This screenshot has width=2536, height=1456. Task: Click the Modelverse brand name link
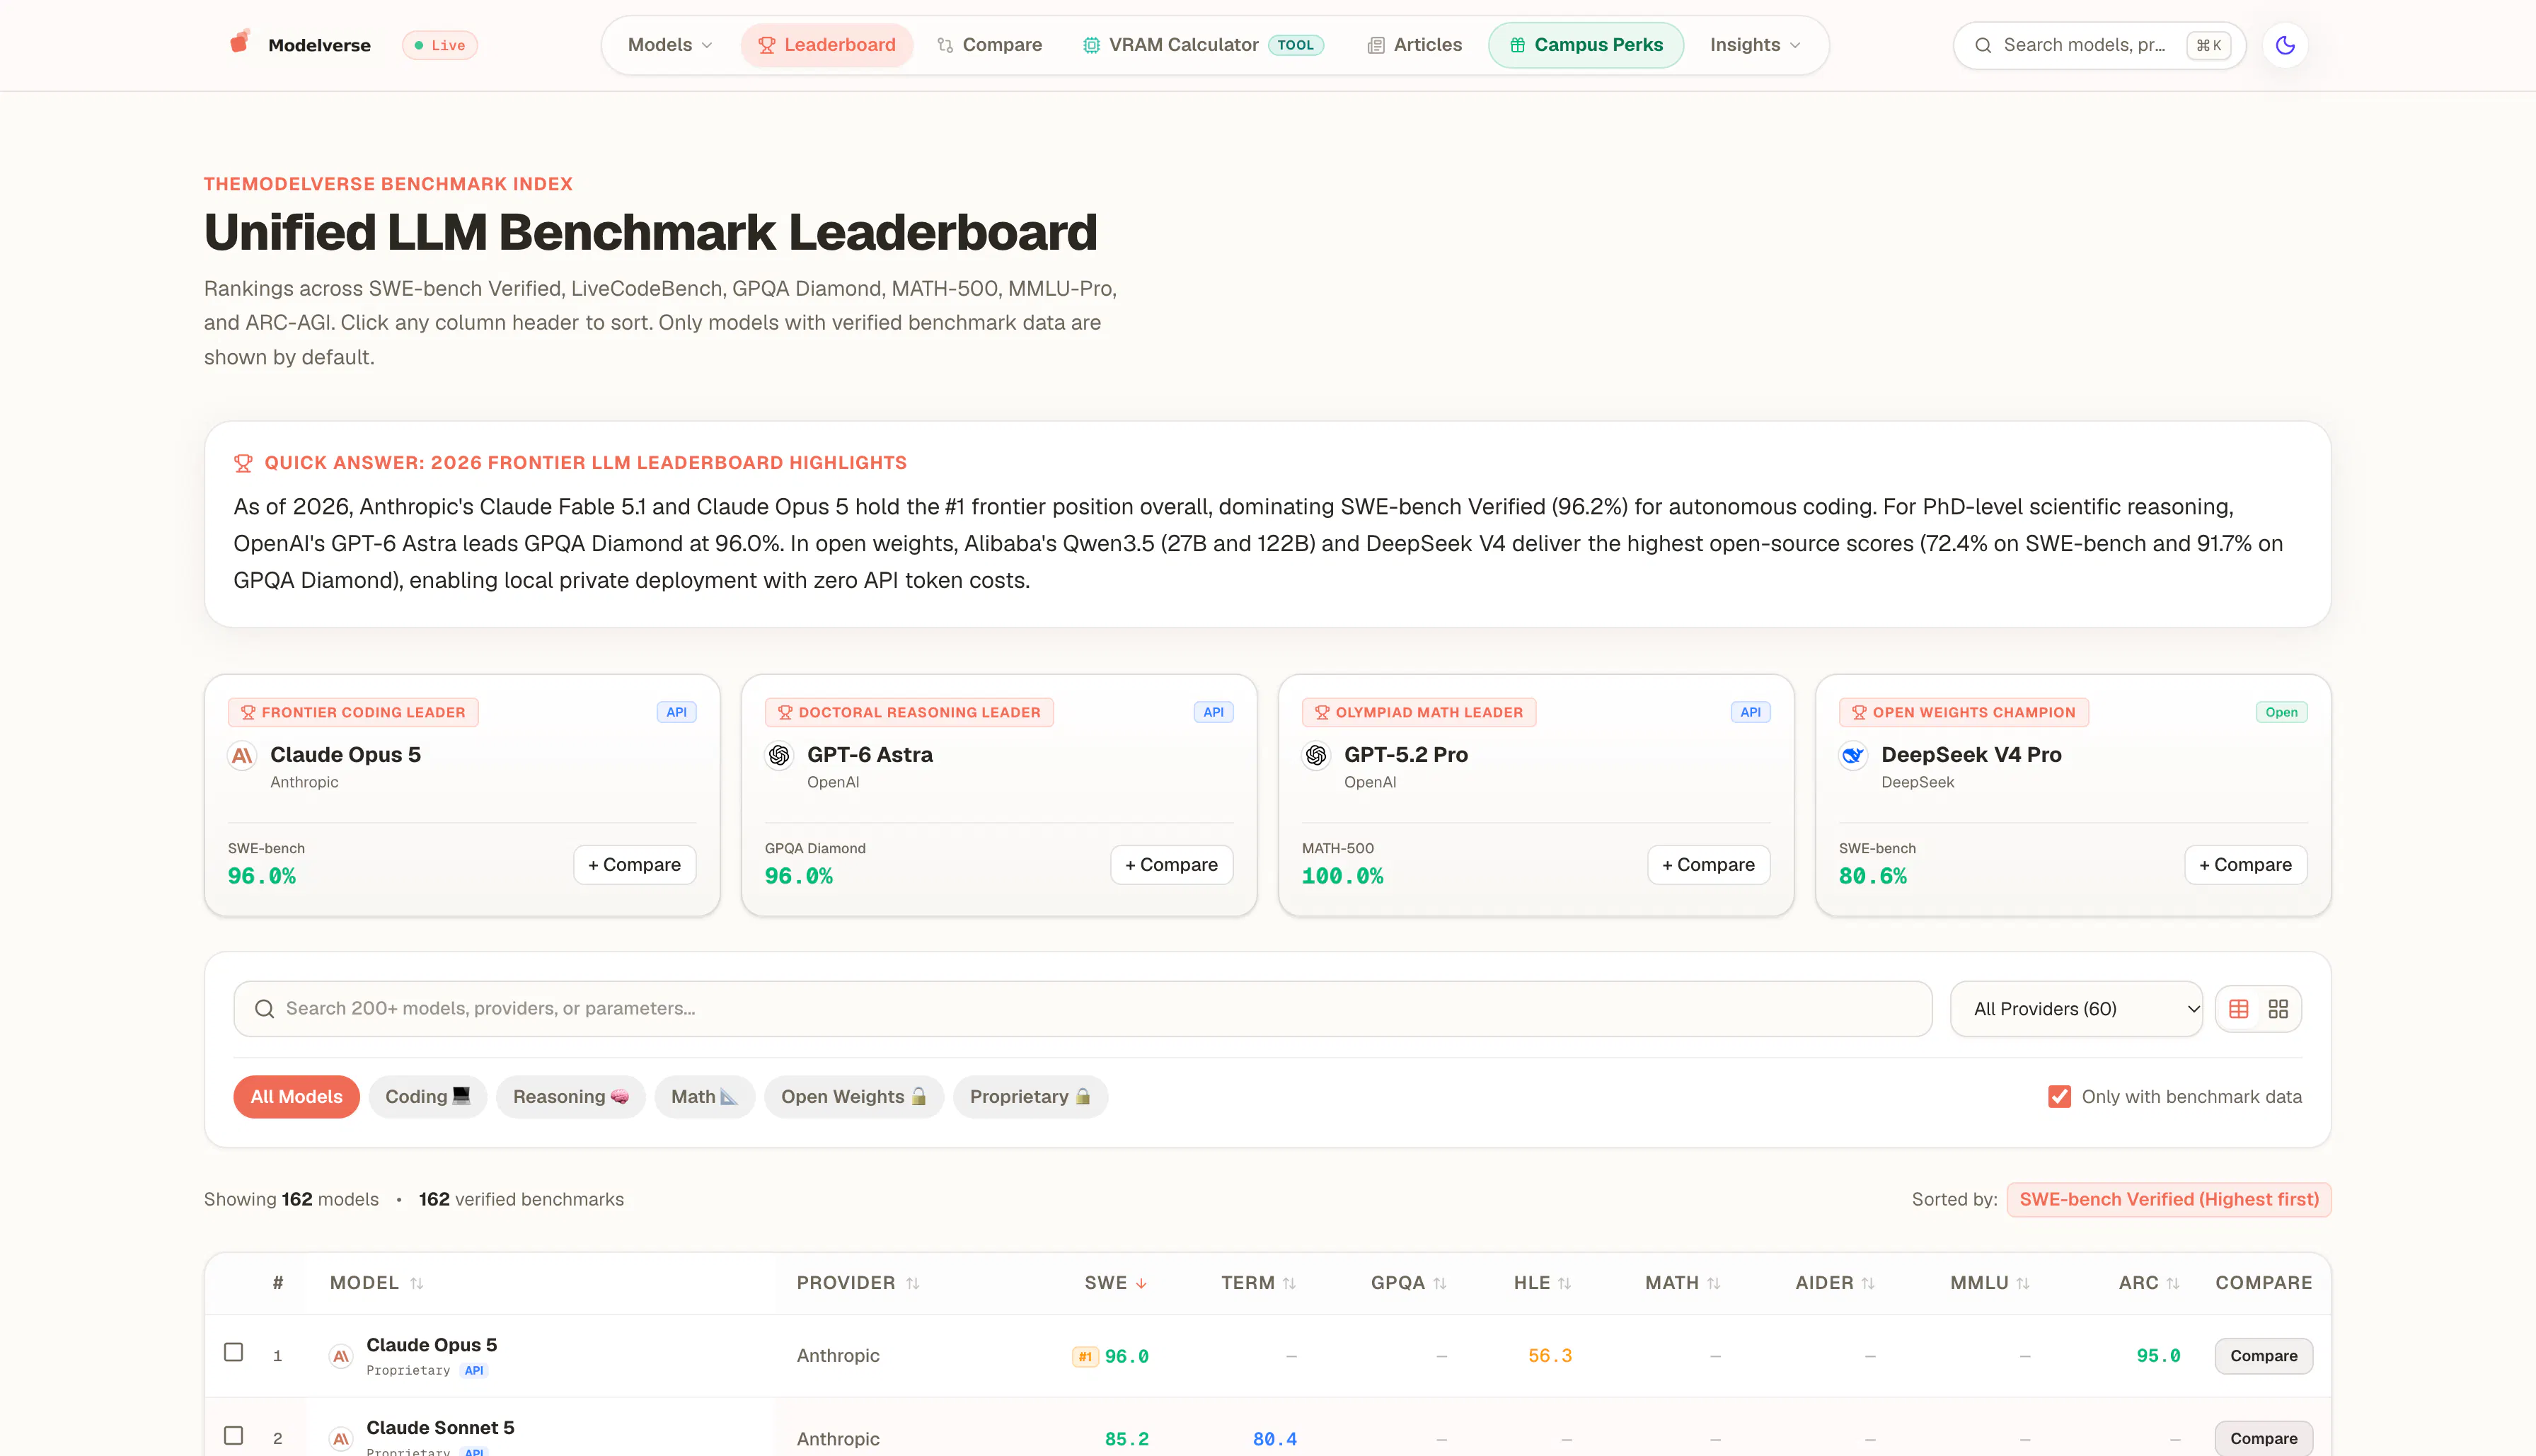coord(319,45)
